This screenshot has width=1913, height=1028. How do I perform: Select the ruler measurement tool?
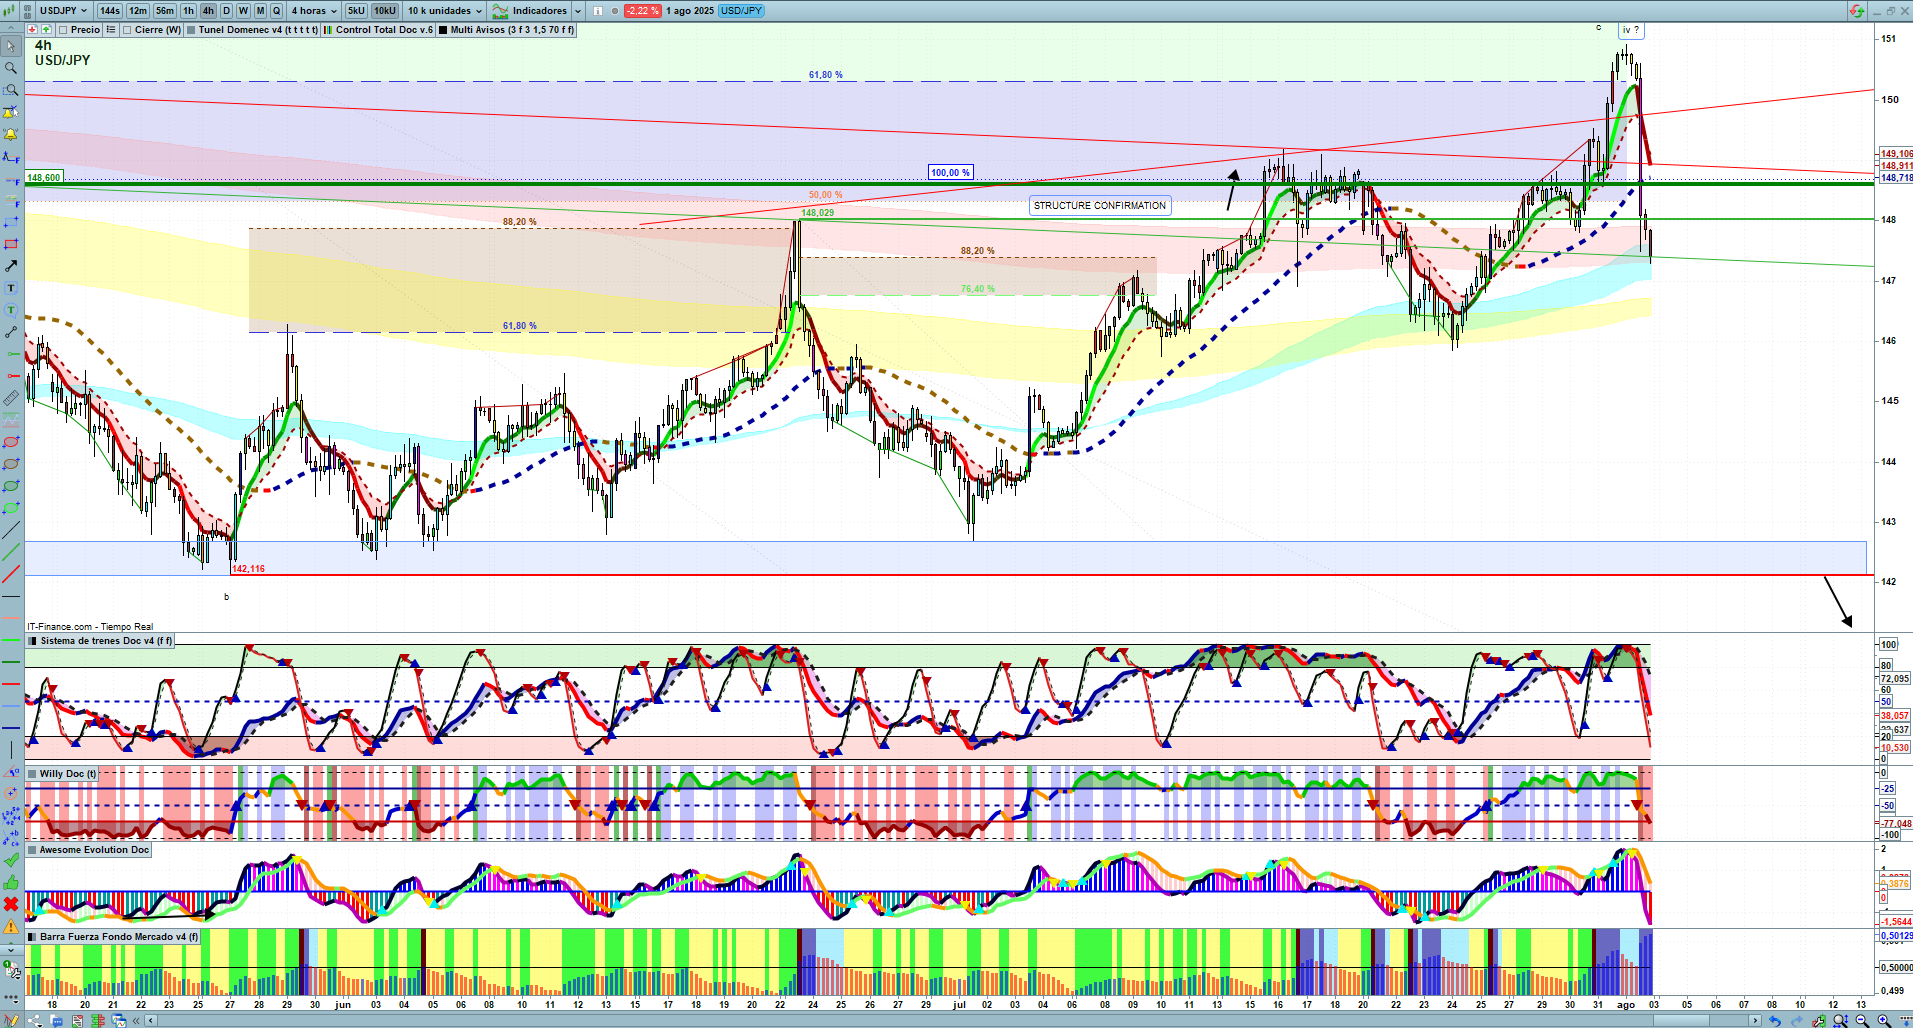[x=11, y=398]
